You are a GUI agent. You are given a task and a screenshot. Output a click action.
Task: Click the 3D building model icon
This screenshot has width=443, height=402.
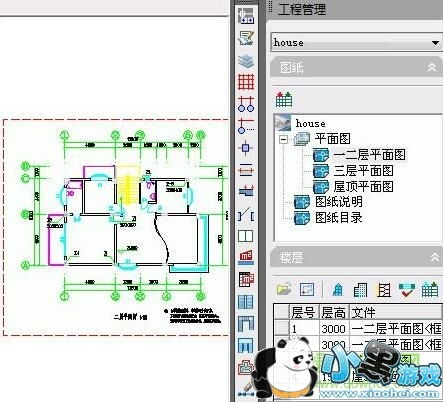pos(338,289)
